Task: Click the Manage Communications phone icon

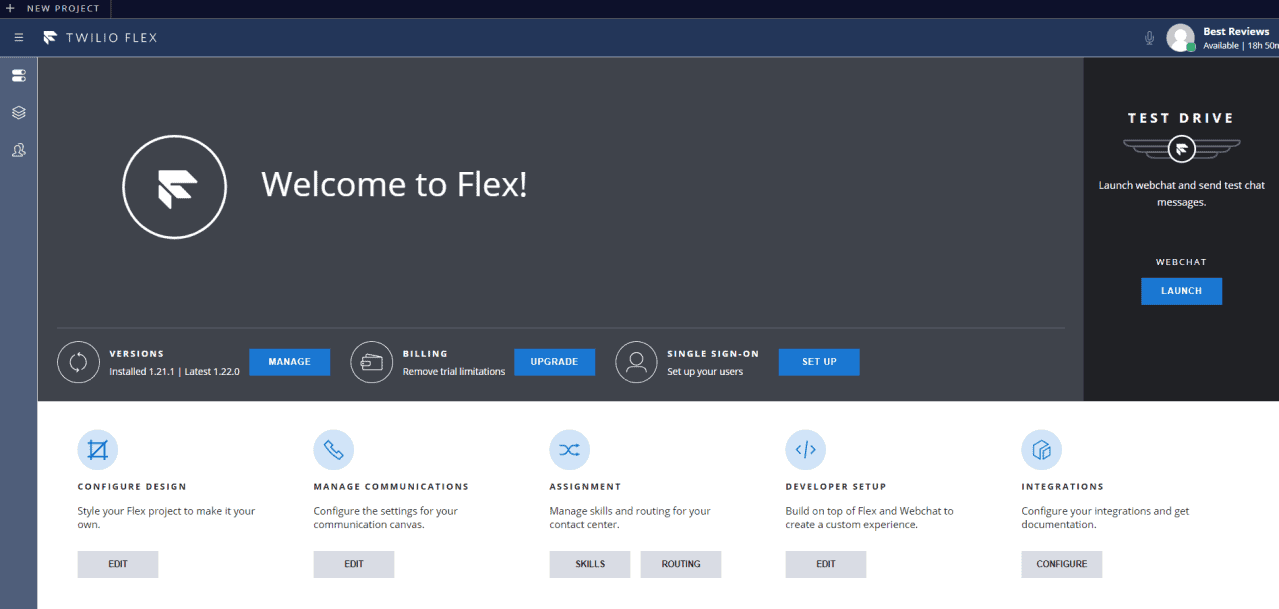Action: point(333,449)
